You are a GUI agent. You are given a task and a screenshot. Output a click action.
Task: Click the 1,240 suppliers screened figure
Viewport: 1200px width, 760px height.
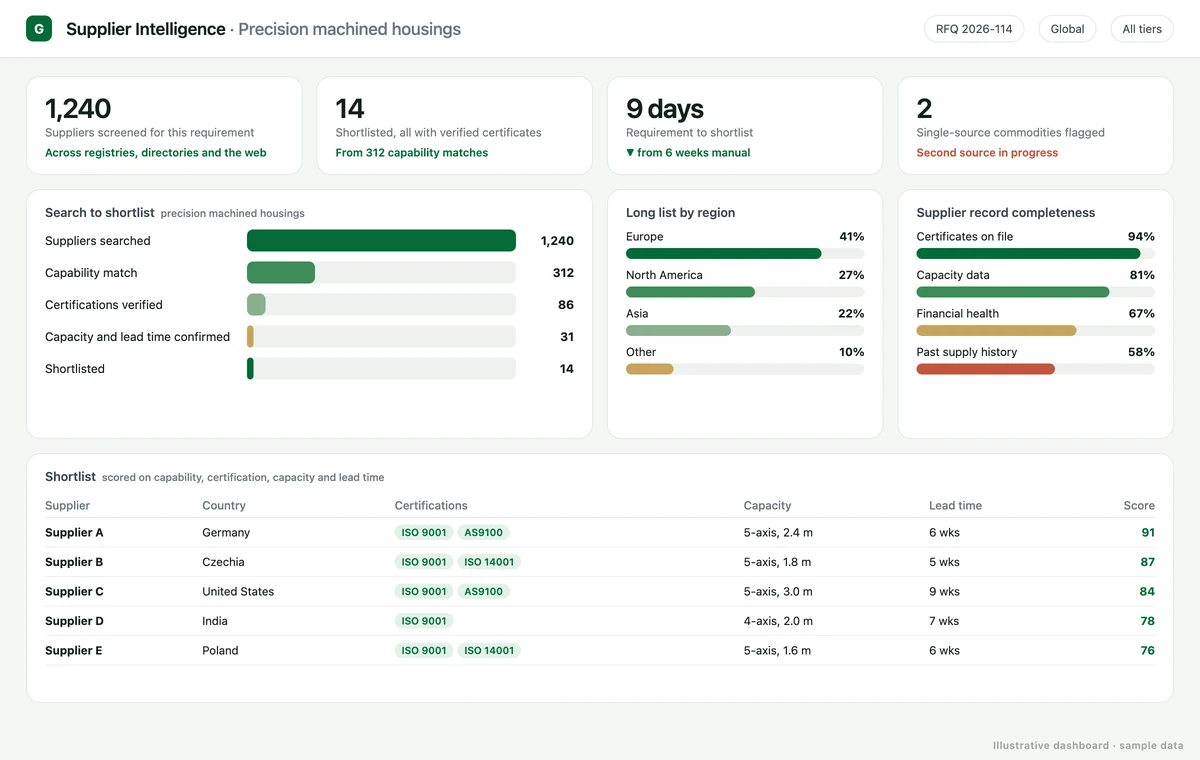click(x=78, y=108)
